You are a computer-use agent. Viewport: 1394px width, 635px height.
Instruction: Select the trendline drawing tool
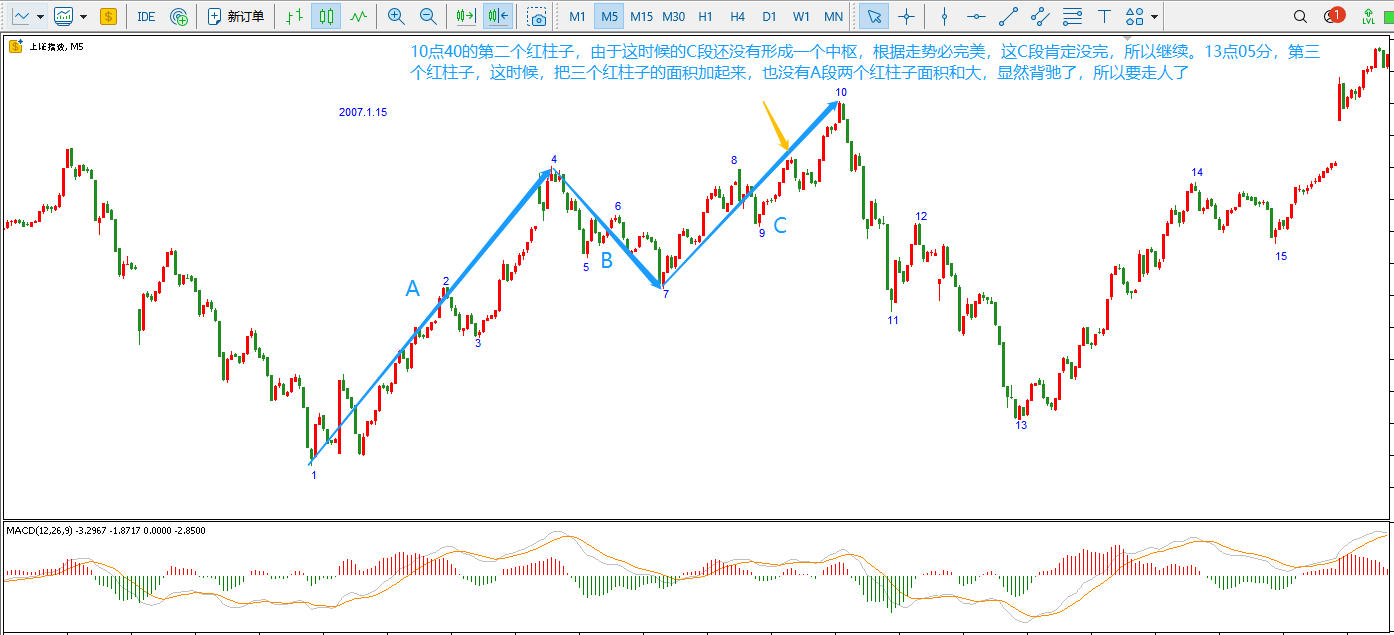pos(1008,16)
